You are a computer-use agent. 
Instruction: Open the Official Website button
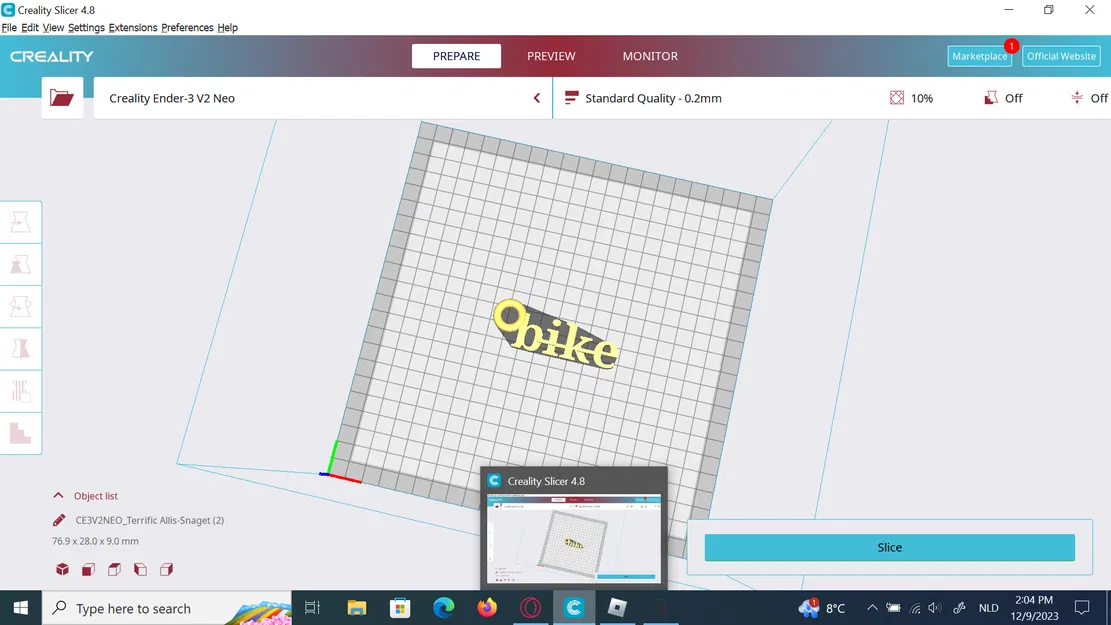coord(1061,56)
